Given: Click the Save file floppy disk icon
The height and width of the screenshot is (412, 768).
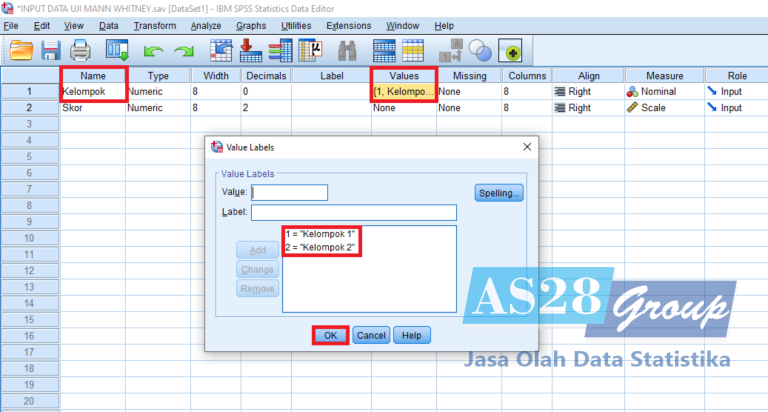Looking at the screenshot, I should tap(51, 50).
